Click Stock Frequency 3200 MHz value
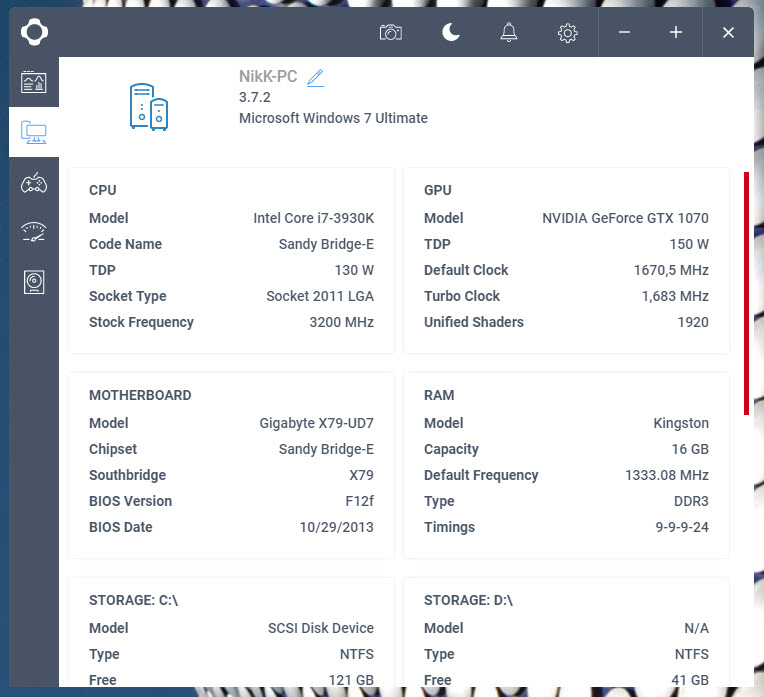The image size is (764, 697). tap(341, 322)
